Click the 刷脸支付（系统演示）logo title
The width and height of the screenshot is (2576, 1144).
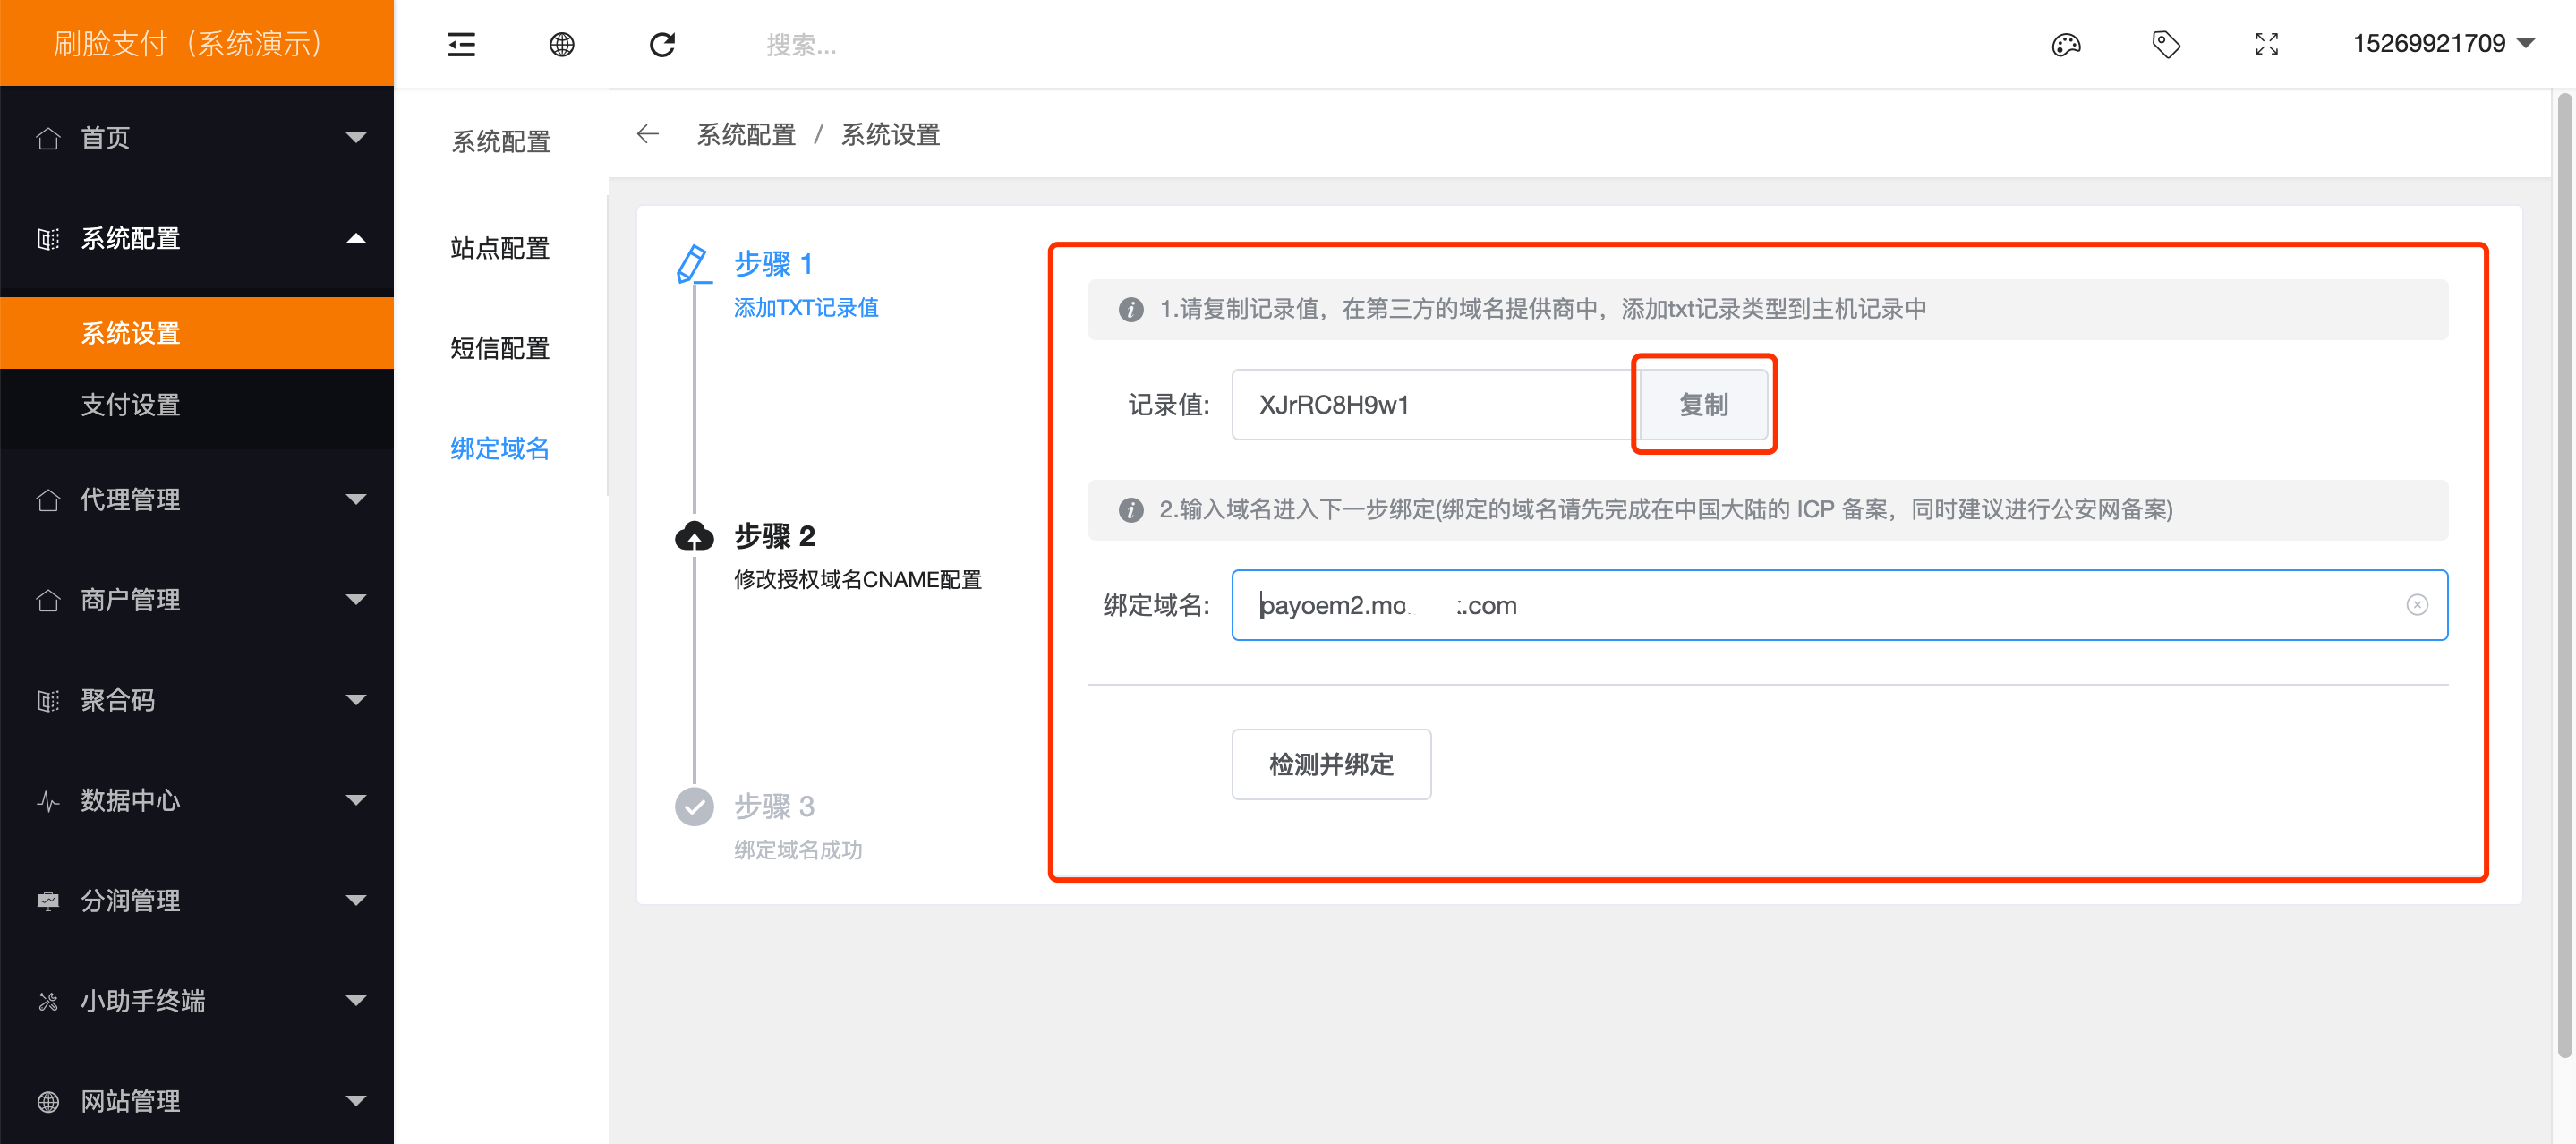[x=188, y=44]
